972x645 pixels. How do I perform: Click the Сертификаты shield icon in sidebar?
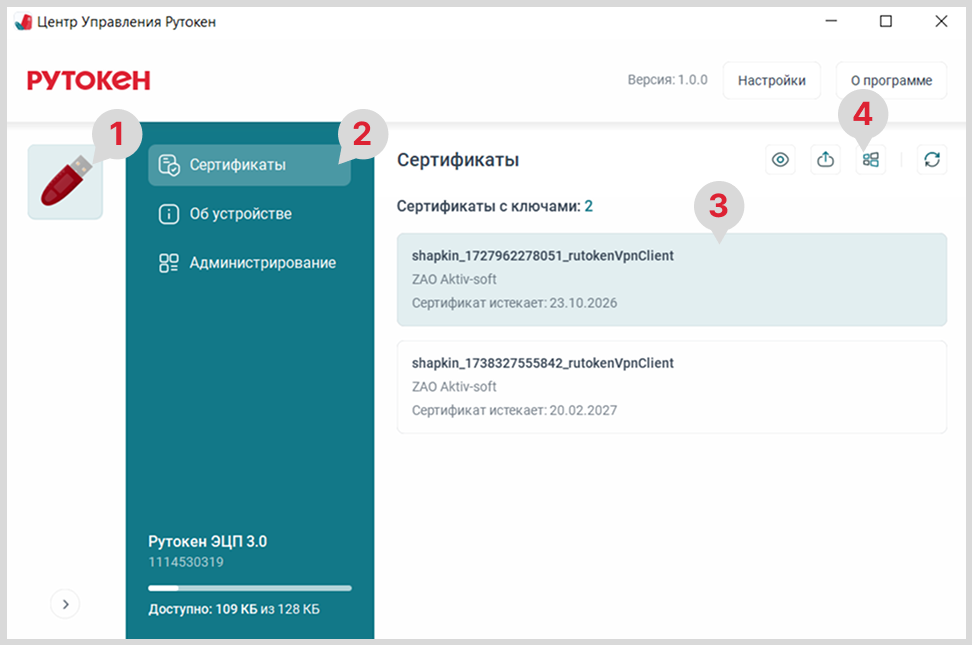[169, 165]
